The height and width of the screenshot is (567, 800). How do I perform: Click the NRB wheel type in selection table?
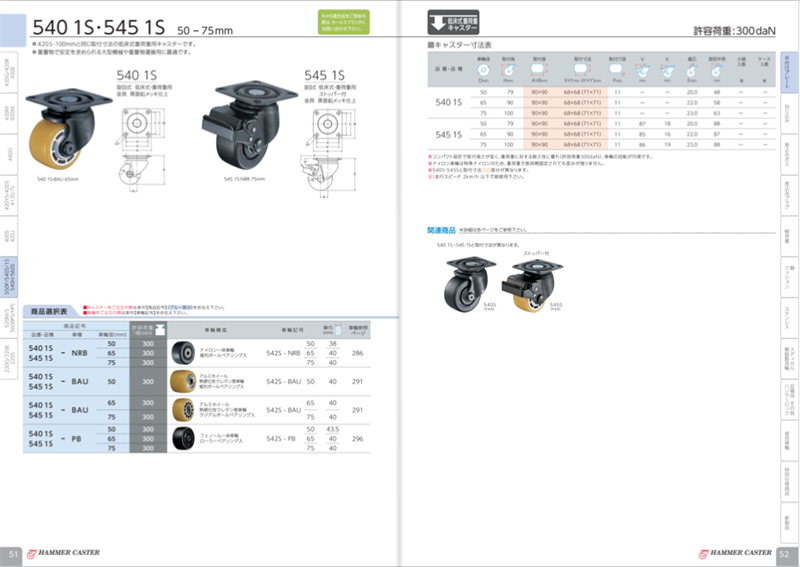[79, 353]
